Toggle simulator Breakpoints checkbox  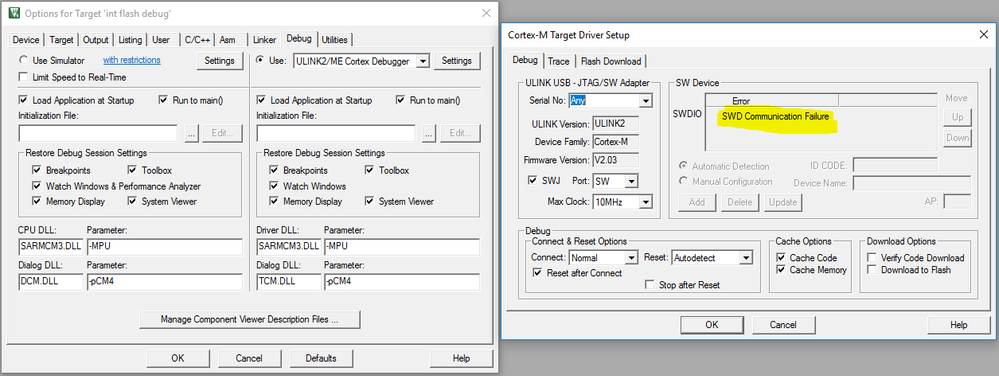(36, 170)
